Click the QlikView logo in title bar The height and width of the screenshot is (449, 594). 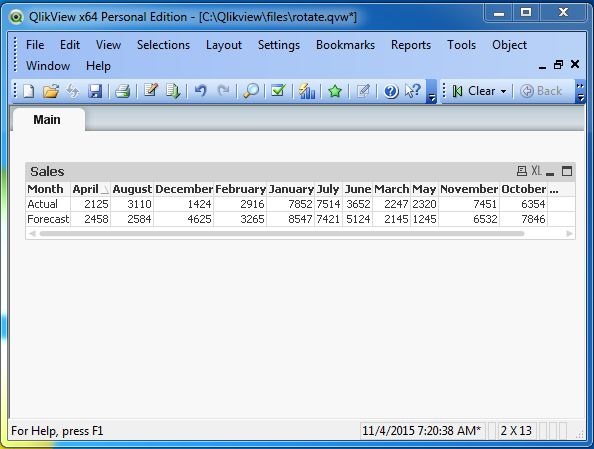(16, 17)
